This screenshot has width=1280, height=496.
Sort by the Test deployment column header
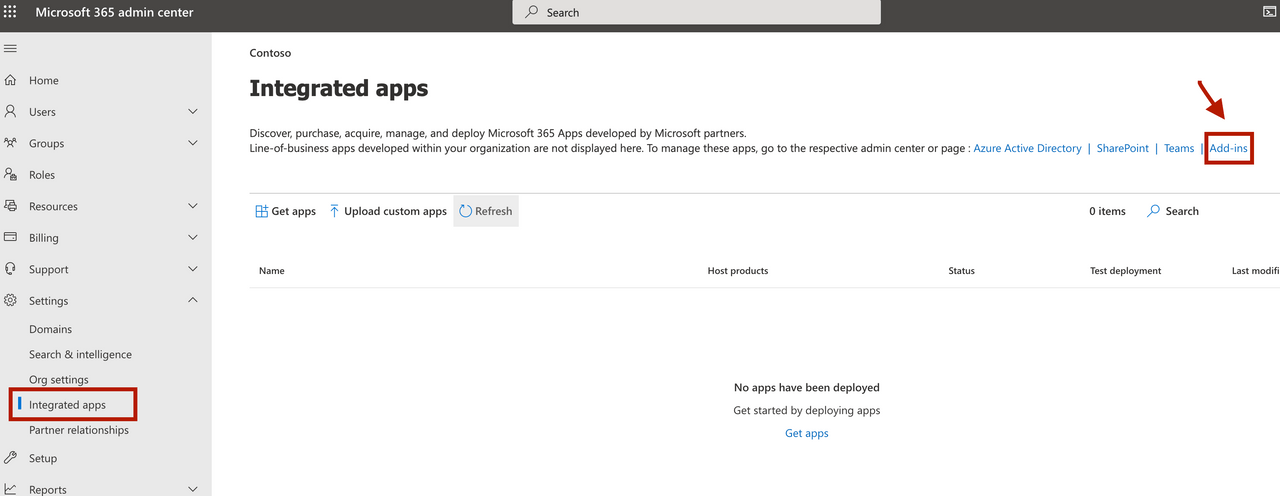click(1126, 271)
